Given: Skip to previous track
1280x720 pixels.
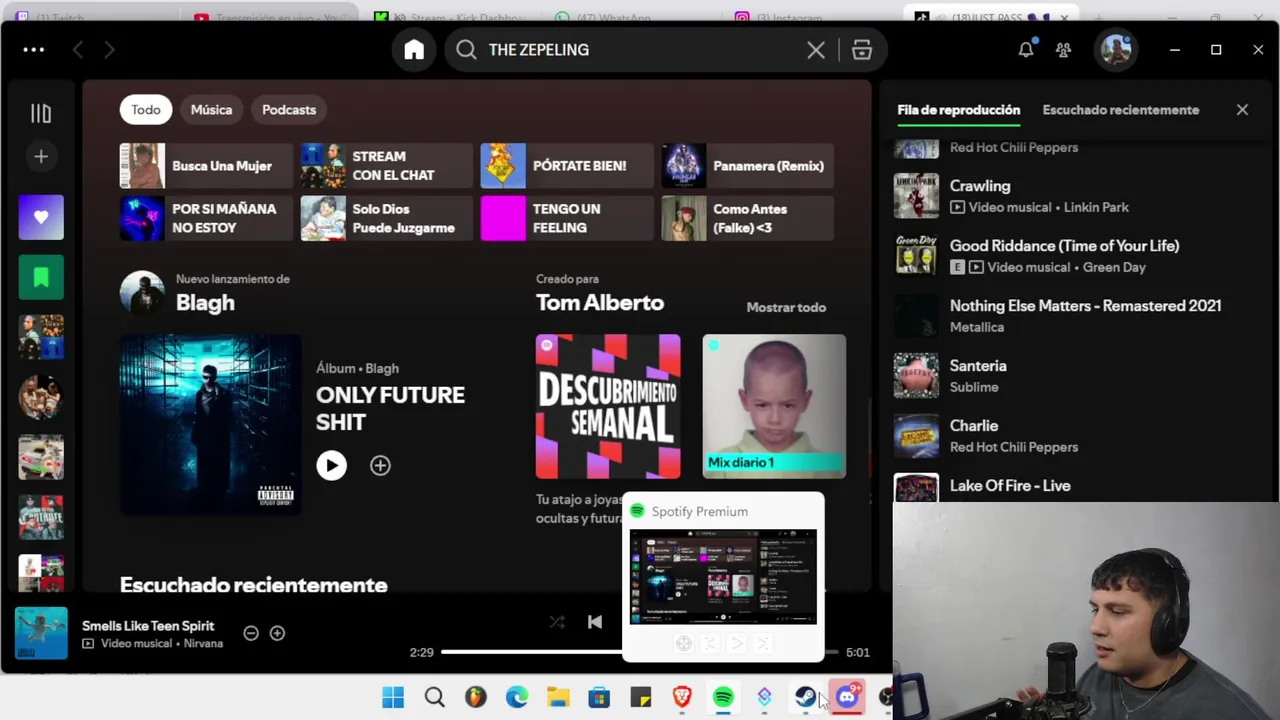Looking at the screenshot, I should [595, 622].
